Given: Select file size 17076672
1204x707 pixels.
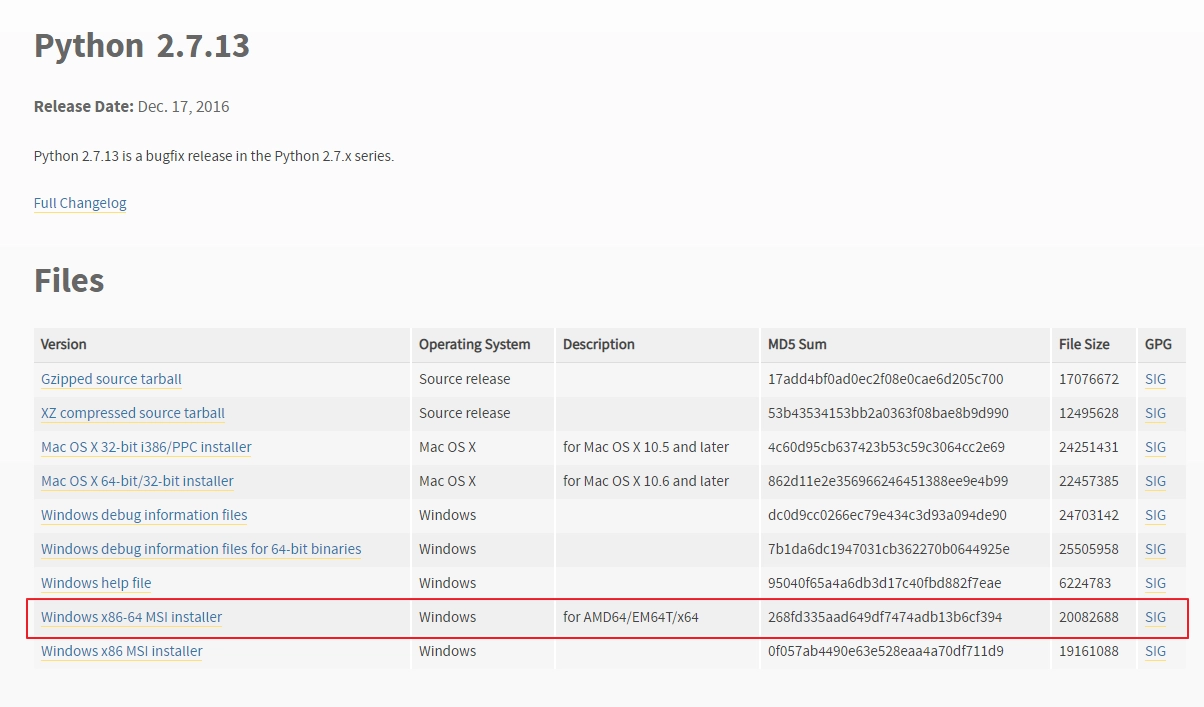Looking at the screenshot, I should tap(1089, 379).
